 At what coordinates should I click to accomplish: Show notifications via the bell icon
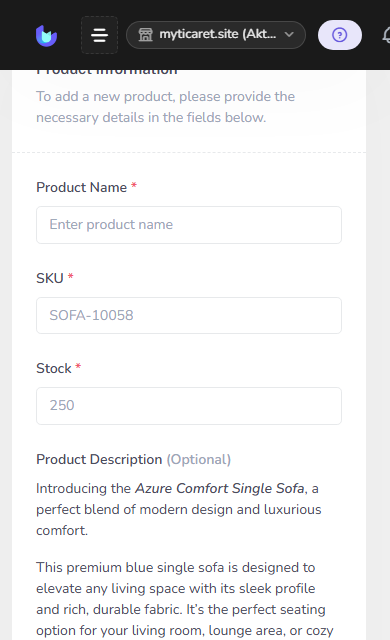coord(386,36)
